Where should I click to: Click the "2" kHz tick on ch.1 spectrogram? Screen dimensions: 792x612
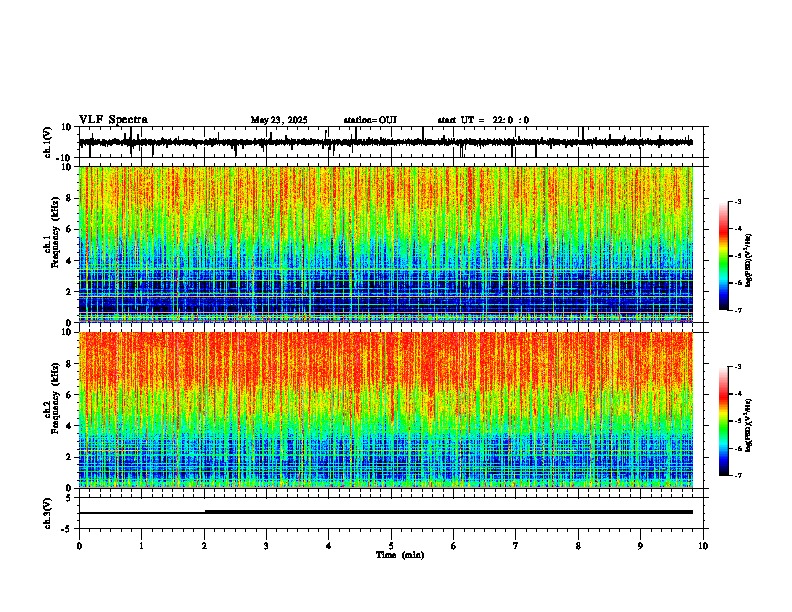tap(69, 291)
